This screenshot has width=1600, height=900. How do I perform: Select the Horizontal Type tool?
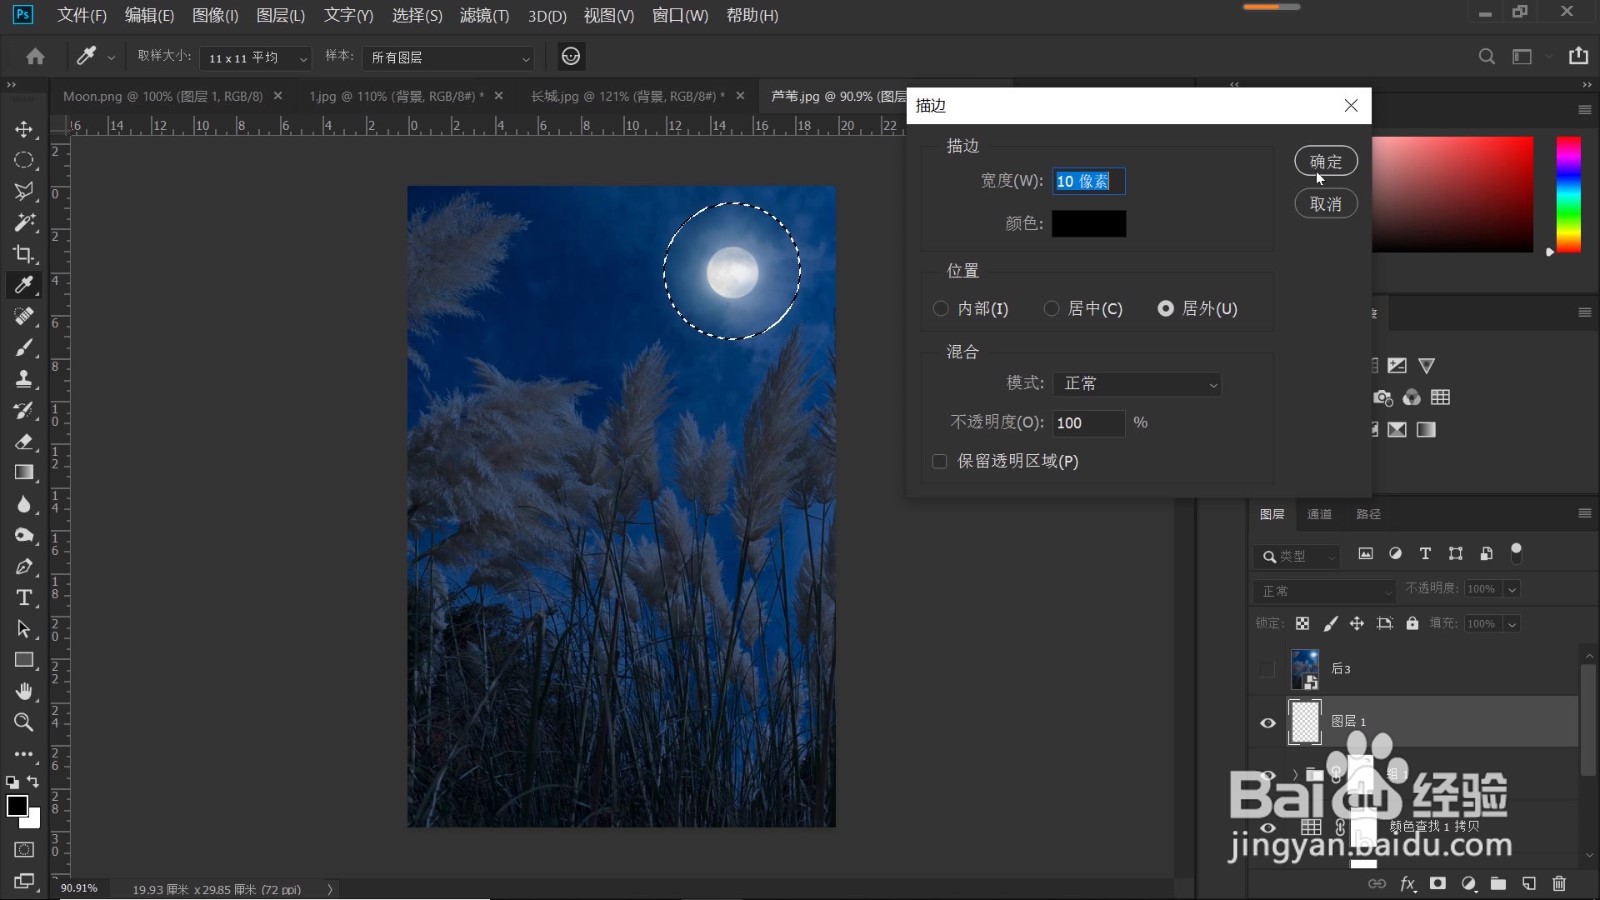[x=24, y=597]
